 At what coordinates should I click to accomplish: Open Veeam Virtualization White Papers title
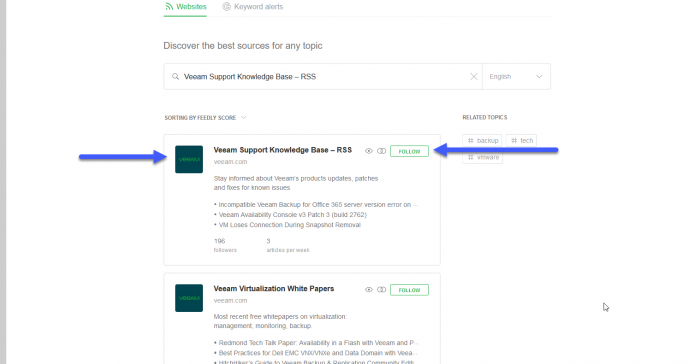point(274,289)
